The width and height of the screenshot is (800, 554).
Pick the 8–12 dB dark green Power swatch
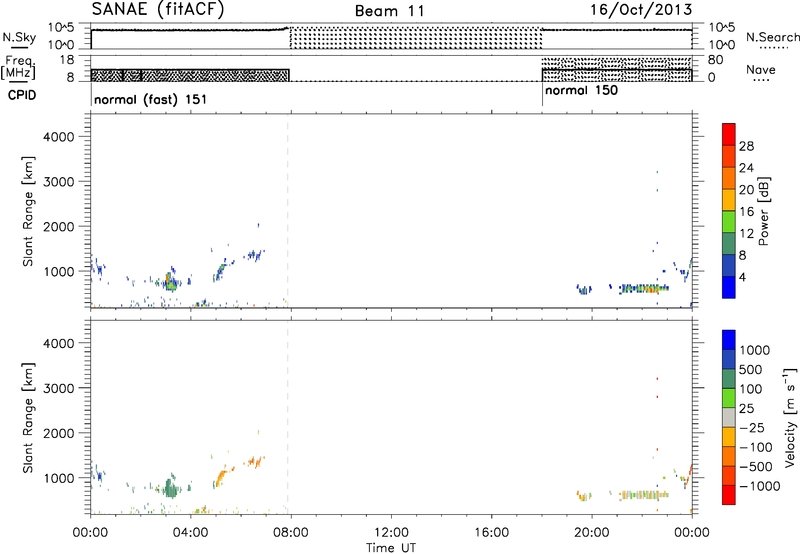tap(729, 243)
